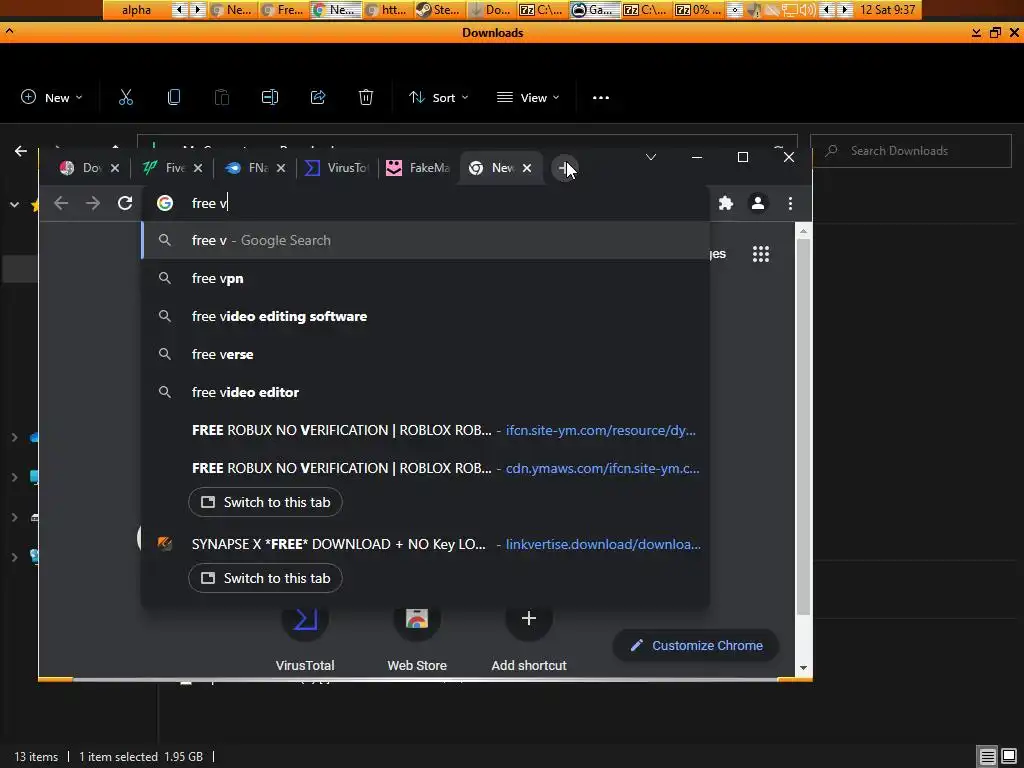This screenshot has height=768, width=1024.
Task: Click the volume speaker icon in the system tray
Action: [x=808, y=10]
